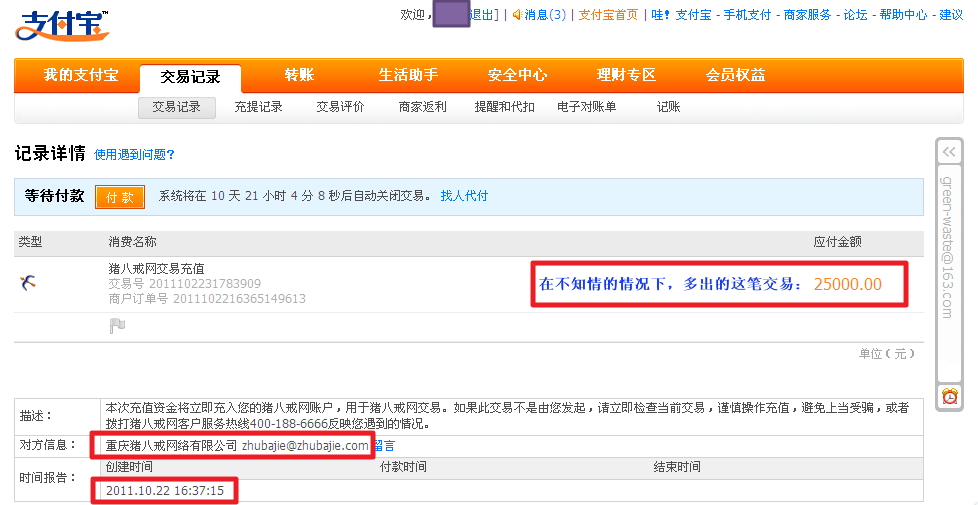Click the 单位(元) label
This screenshot has width=978, height=505.
pos(886,354)
